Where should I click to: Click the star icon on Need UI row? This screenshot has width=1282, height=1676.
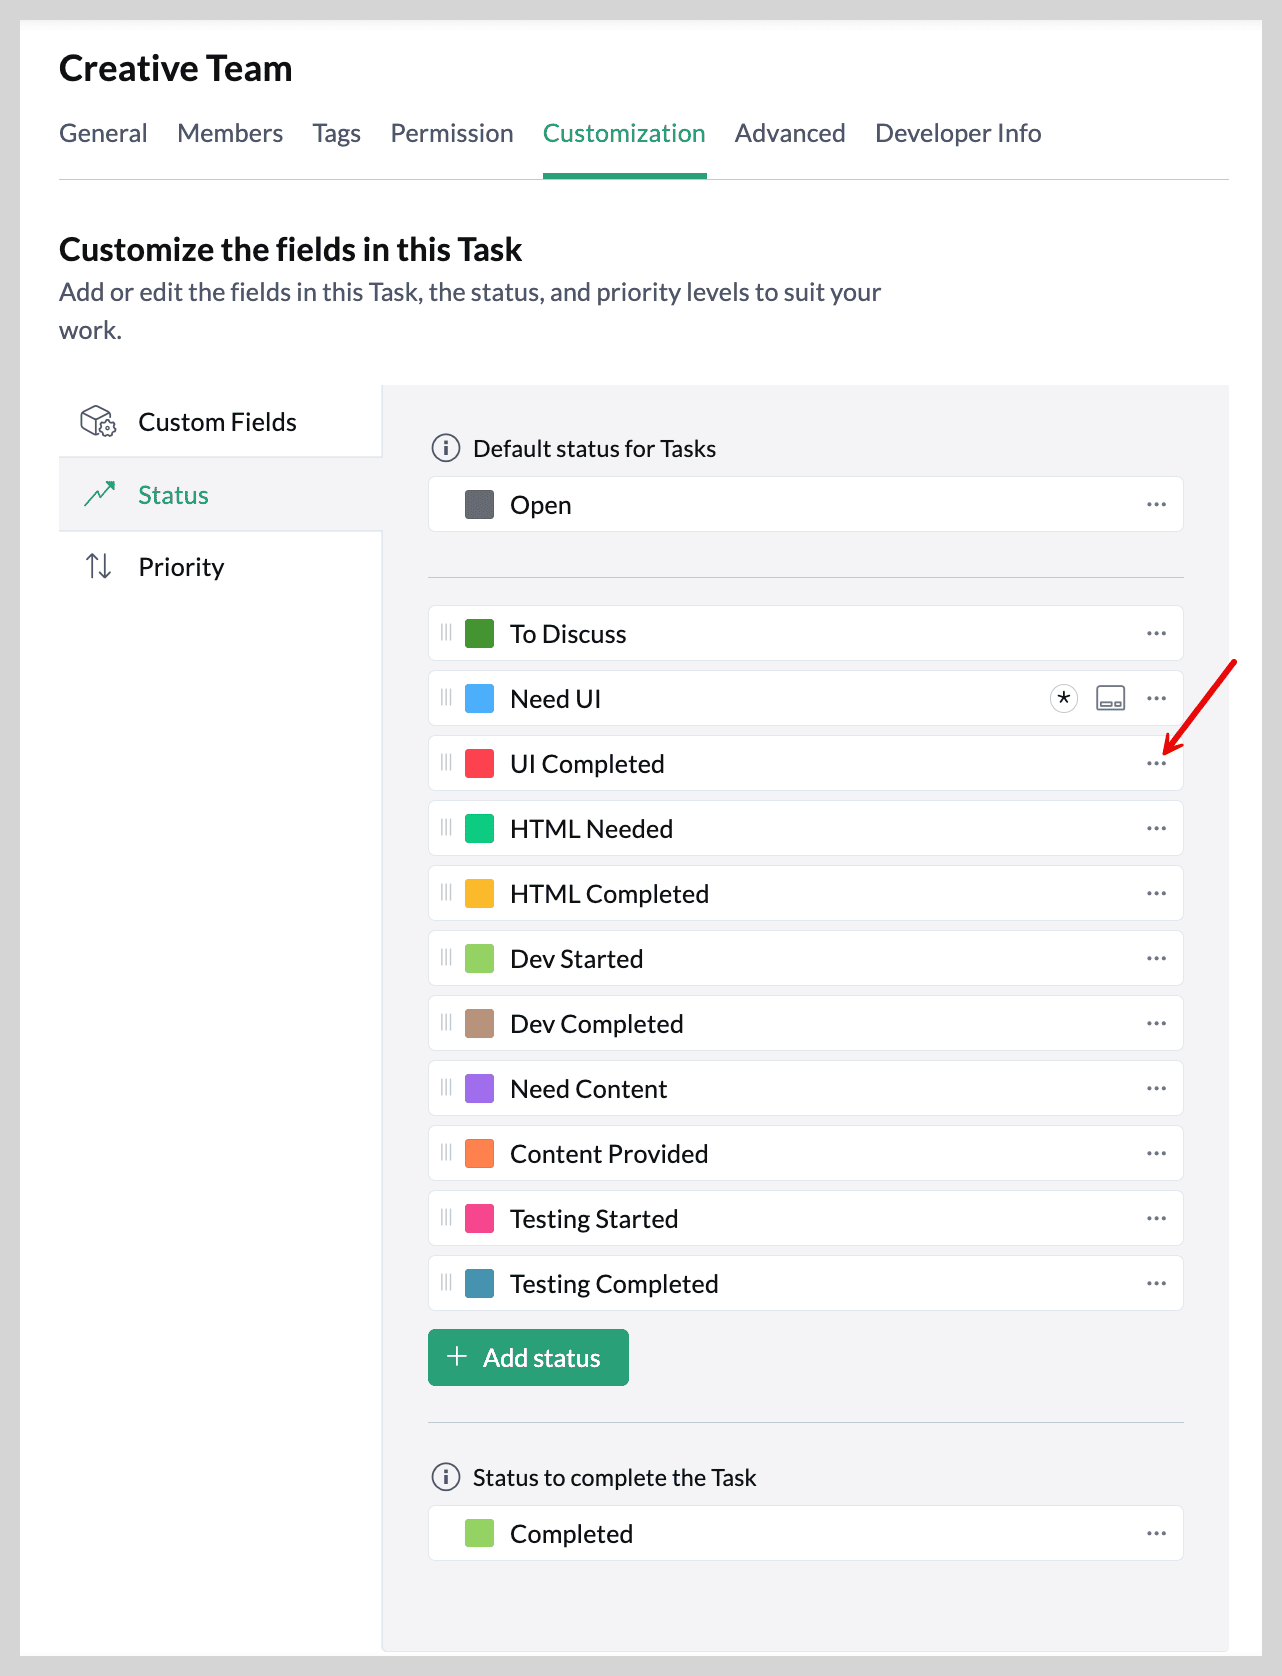tap(1064, 698)
